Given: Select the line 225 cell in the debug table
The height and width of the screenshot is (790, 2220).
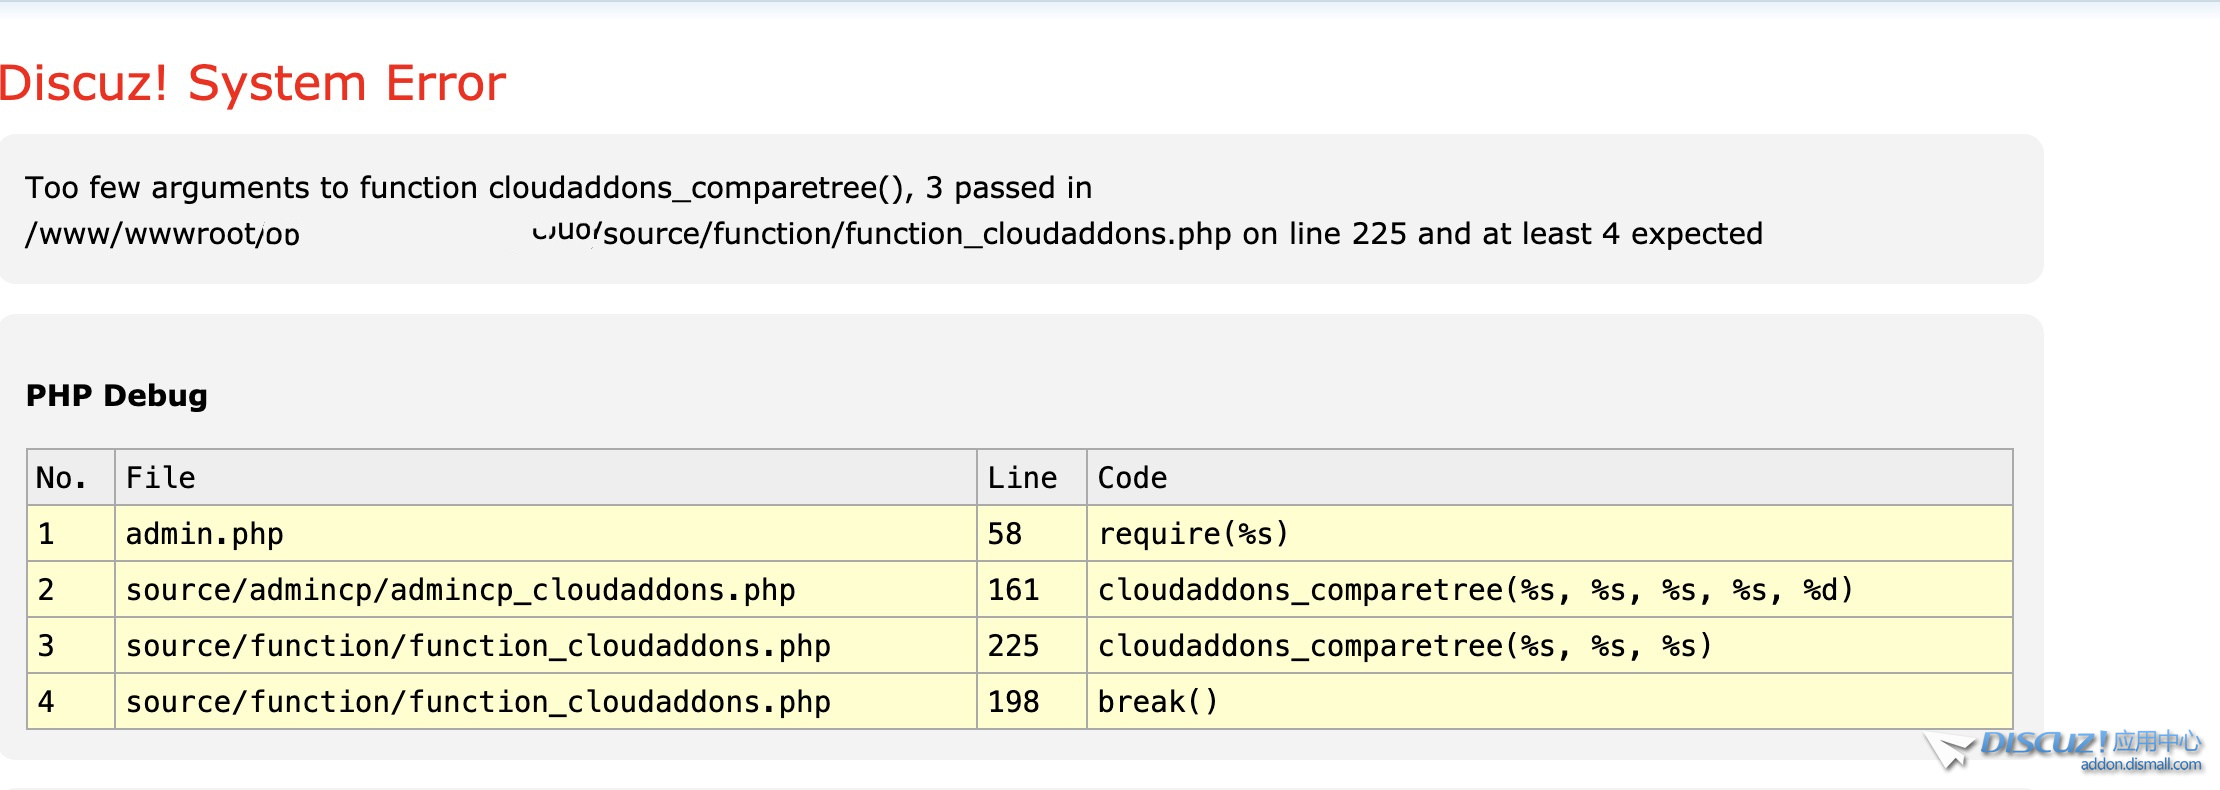Looking at the screenshot, I should 1013,646.
